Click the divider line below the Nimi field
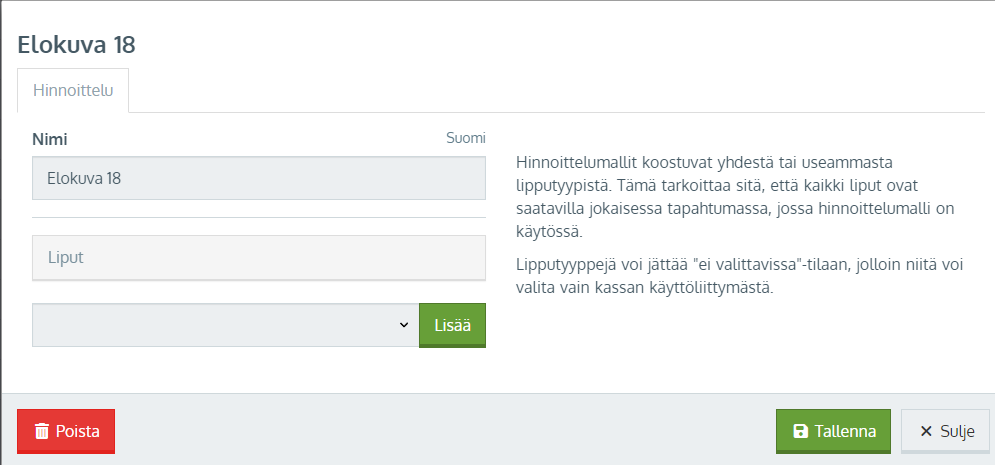Image resolution: width=995 pixels, height=465 pixels. click(x=258, y=217)
